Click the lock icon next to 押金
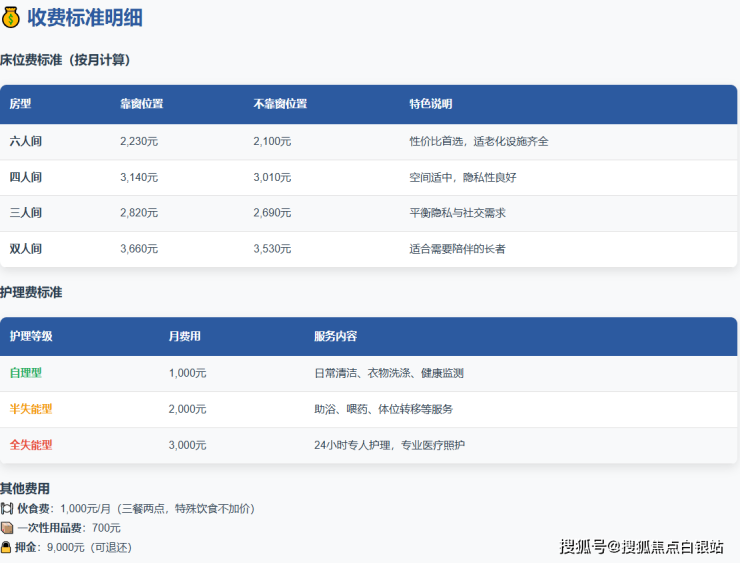Viewport: 740px width, 563px height. (7, 547)
